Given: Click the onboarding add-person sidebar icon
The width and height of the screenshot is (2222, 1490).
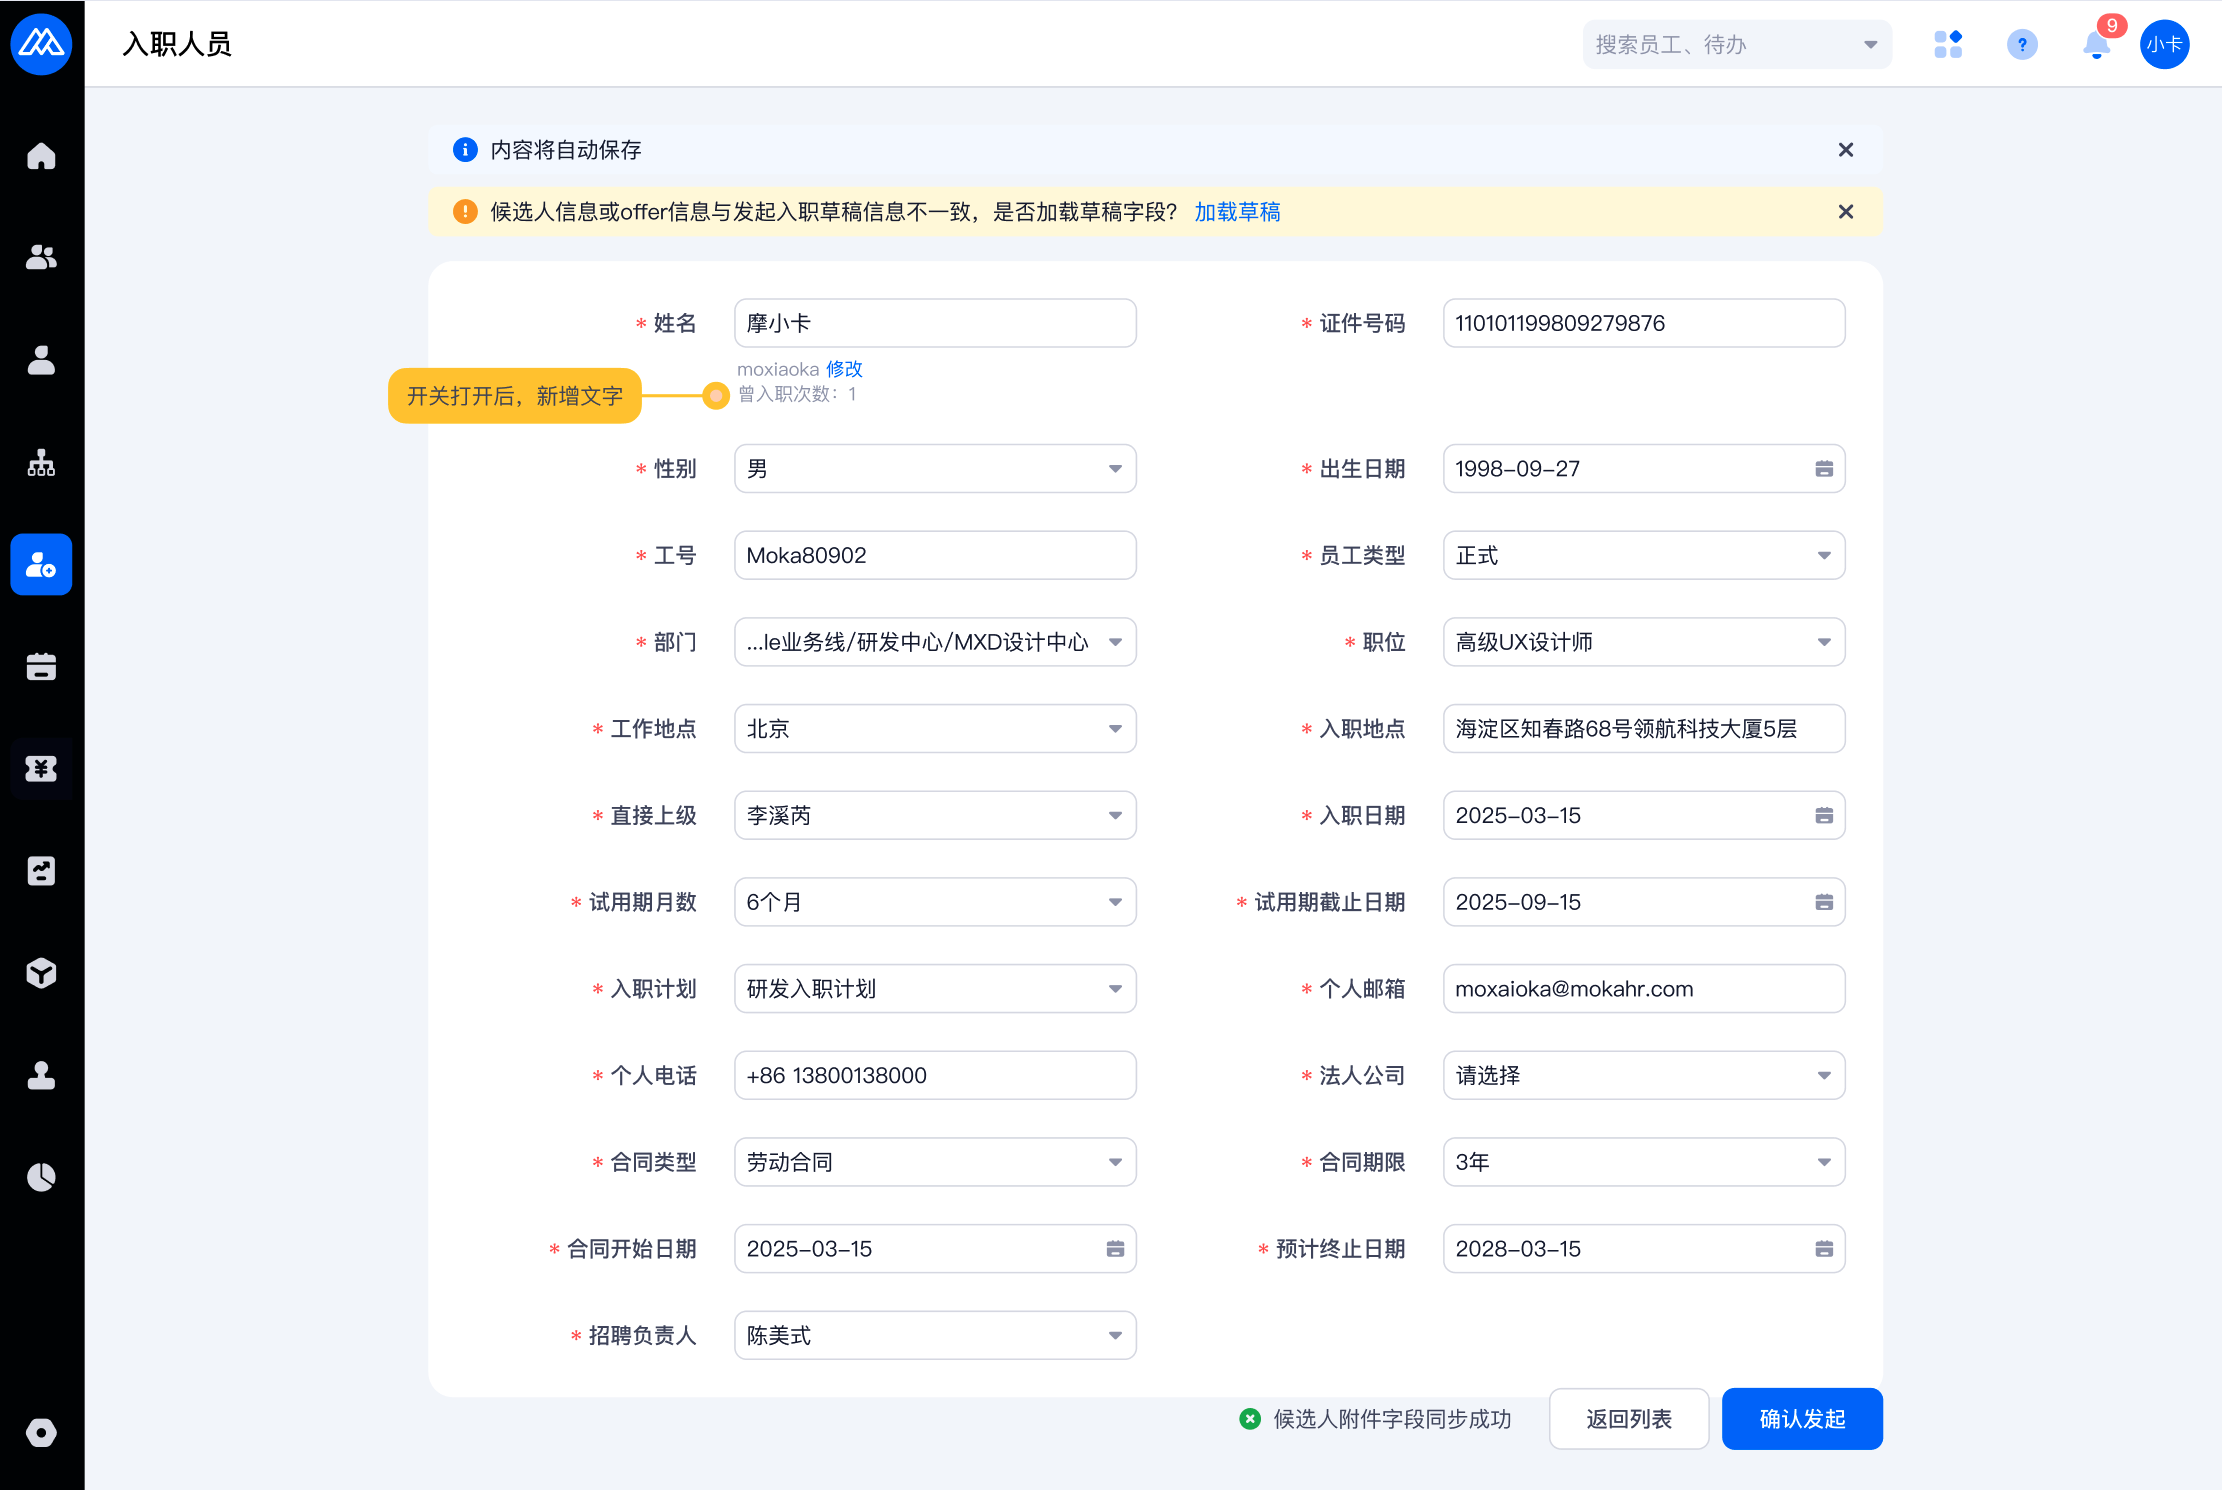Looking at the screenshot, I should coord(41,565).
